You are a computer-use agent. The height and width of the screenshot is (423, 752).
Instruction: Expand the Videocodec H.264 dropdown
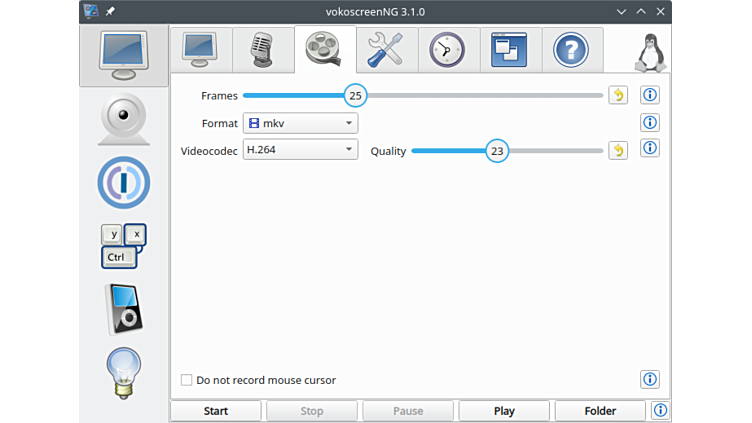click(x=300, y=150)
